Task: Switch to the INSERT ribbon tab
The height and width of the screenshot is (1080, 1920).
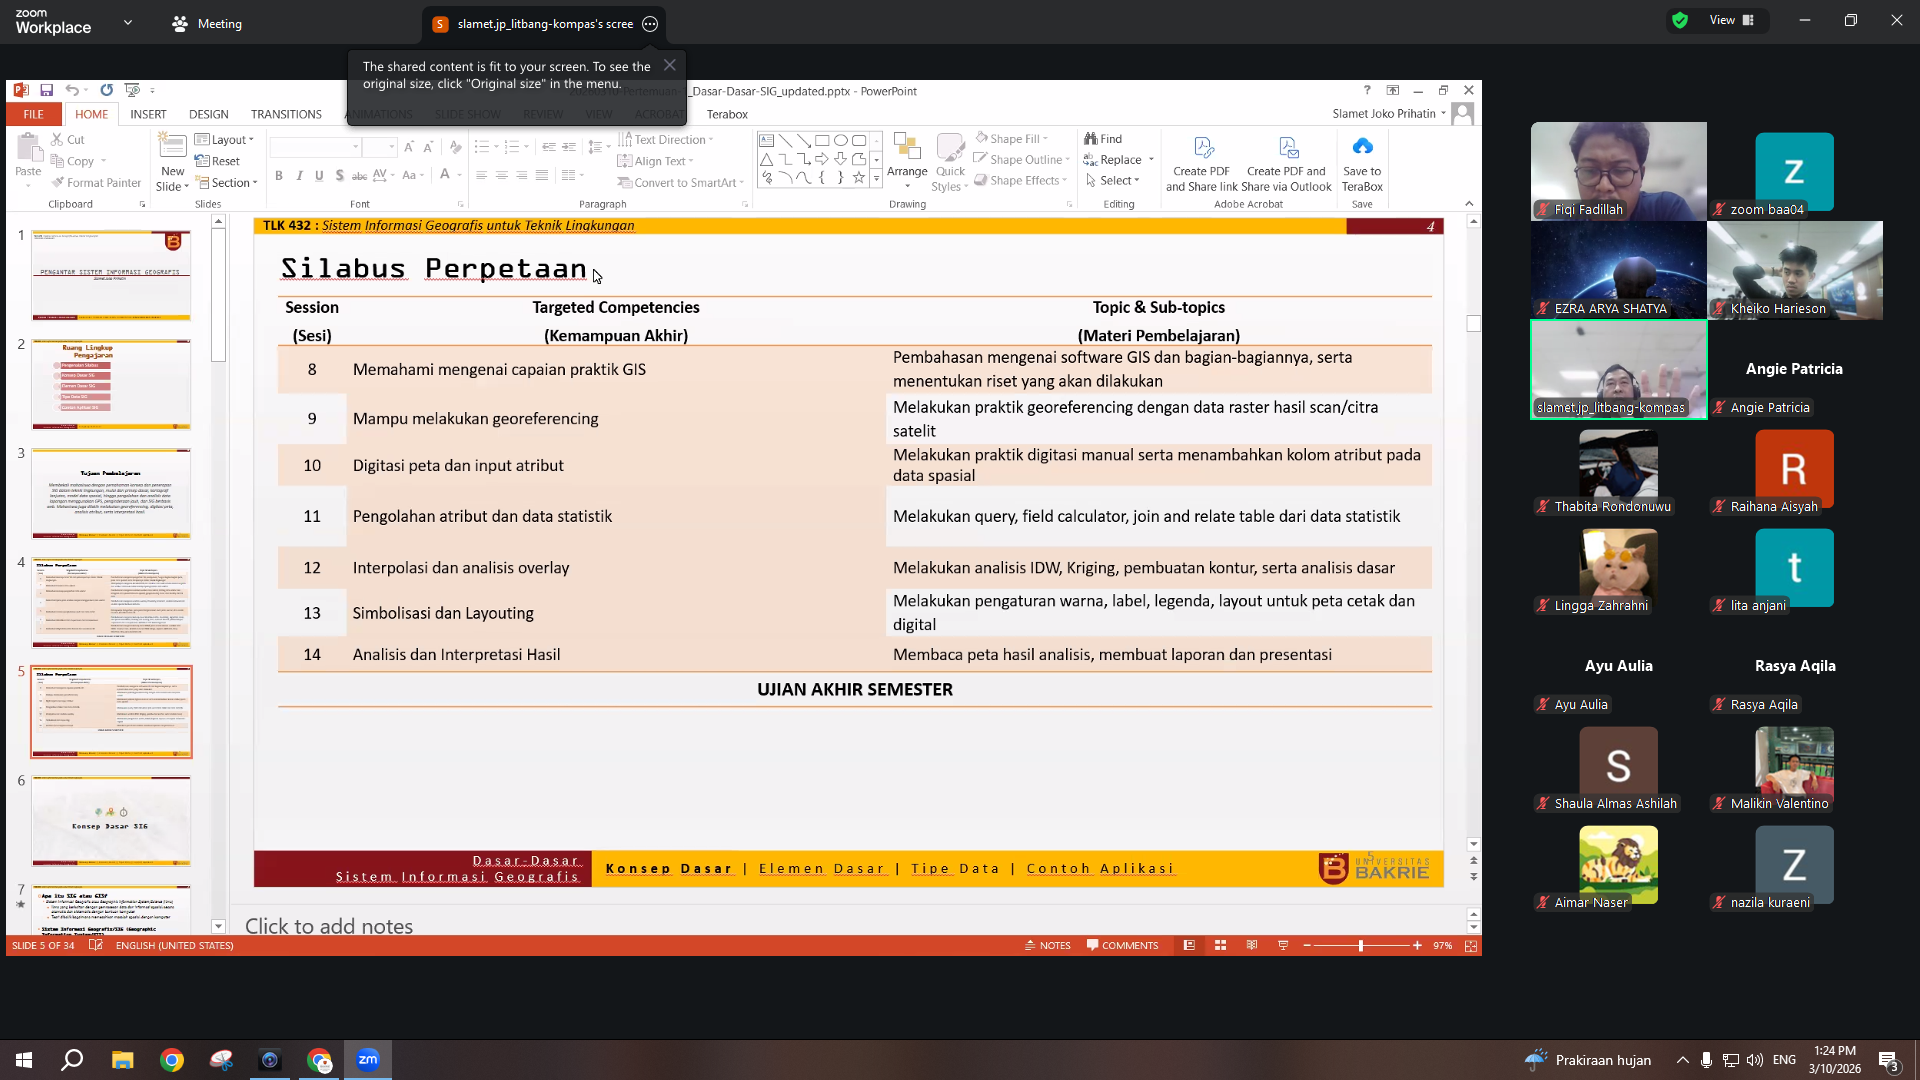Action: (x=148, y=115)
